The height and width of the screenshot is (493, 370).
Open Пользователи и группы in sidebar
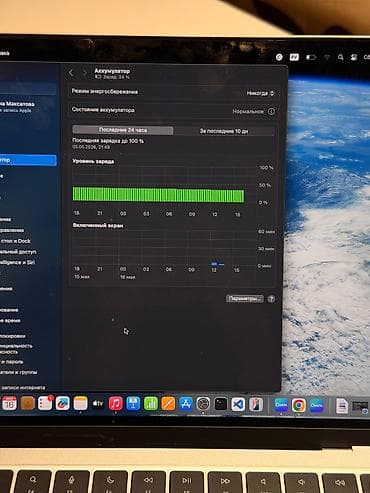[19, 372]
